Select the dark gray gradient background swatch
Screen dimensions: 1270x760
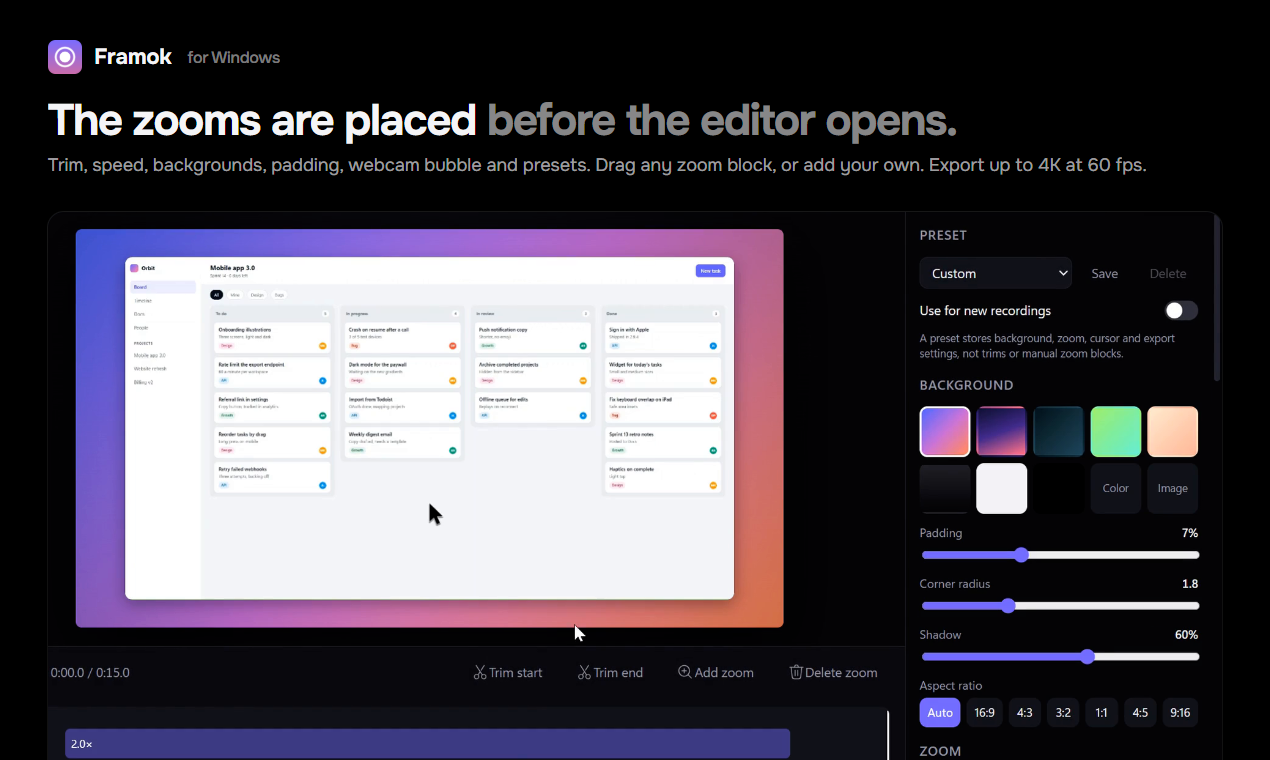click(945, 488)
